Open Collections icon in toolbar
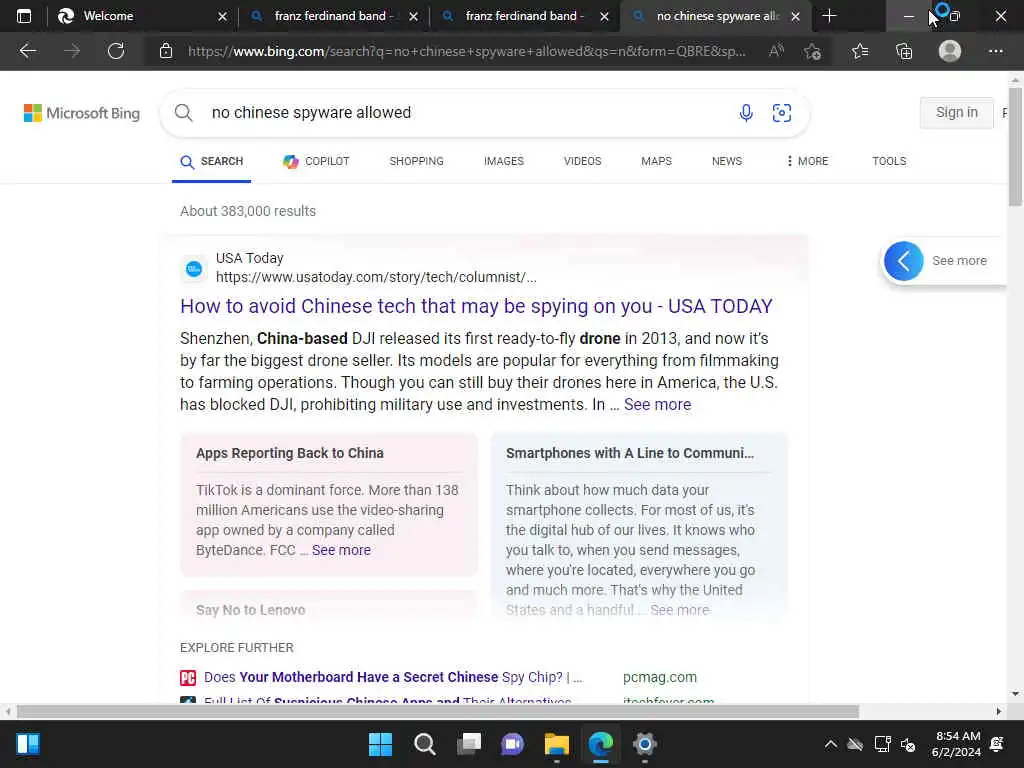 click(x=904, y=51)
